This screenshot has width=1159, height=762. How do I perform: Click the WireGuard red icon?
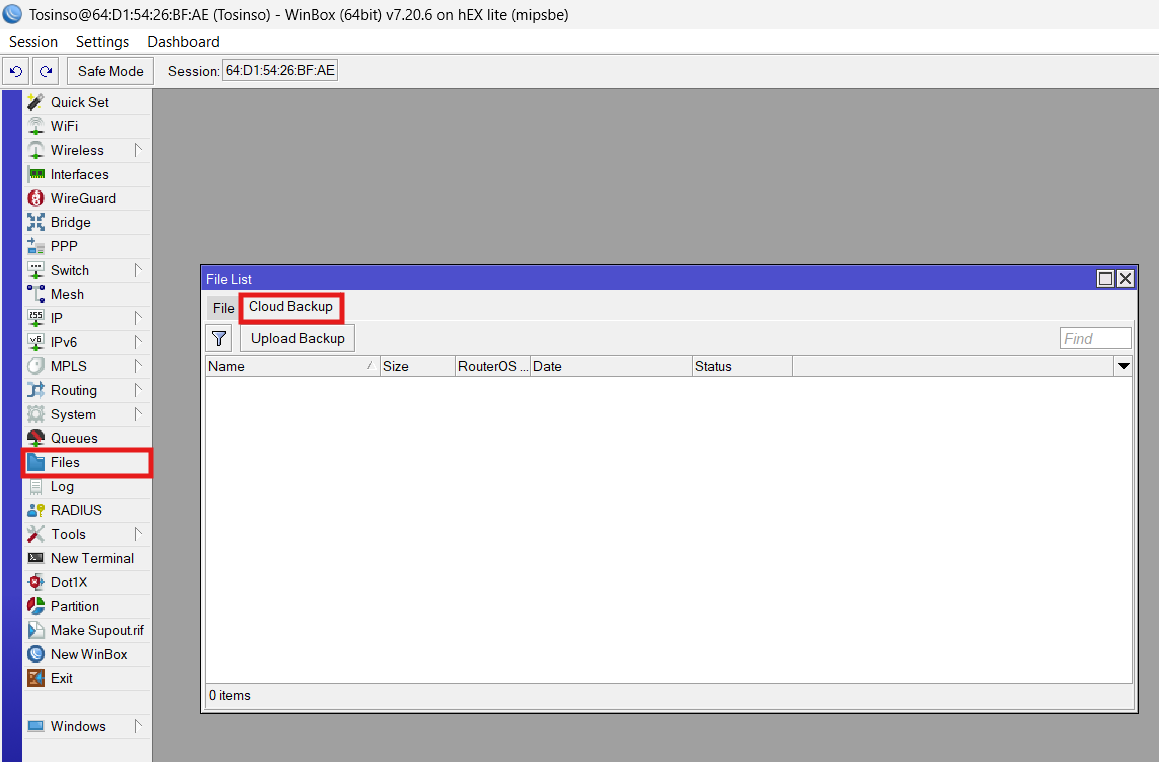click(x=35, y=198)
